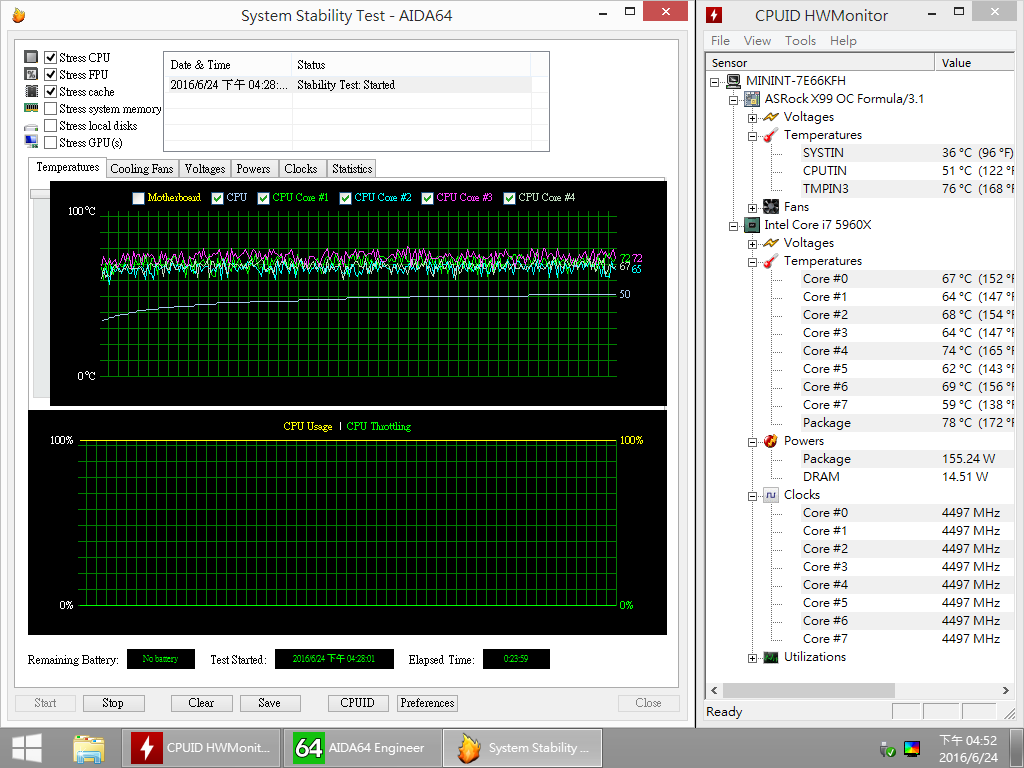Switch to the Voltages tab
The width and height of the screenshot is (1024, 768).
click(204, 168)
